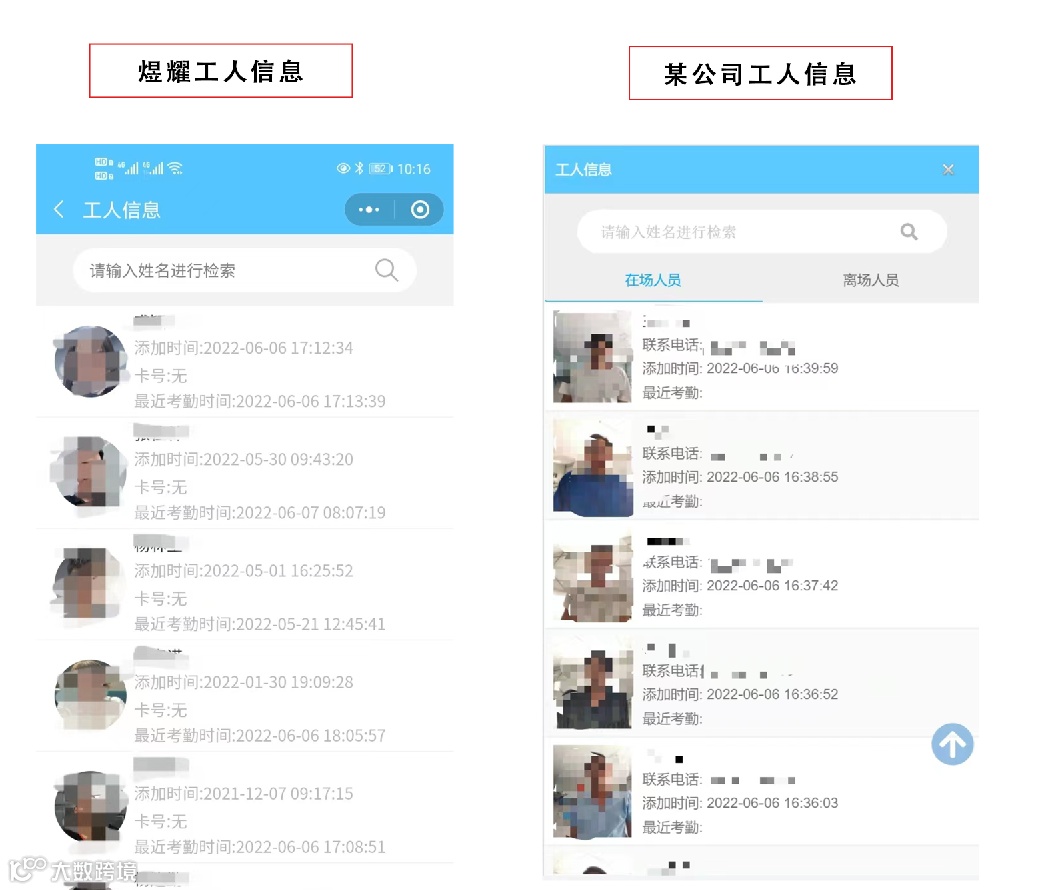The width and height of the screenshot is (1050, 890).
Task: Open worker photo added 2022-06-06 16:39:59
Action: pyautogui.click(x=593, y=357)
